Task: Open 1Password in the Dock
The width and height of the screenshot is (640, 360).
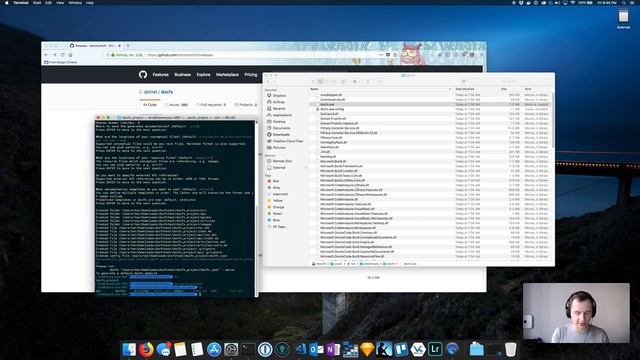Action: tap(265, 350)
